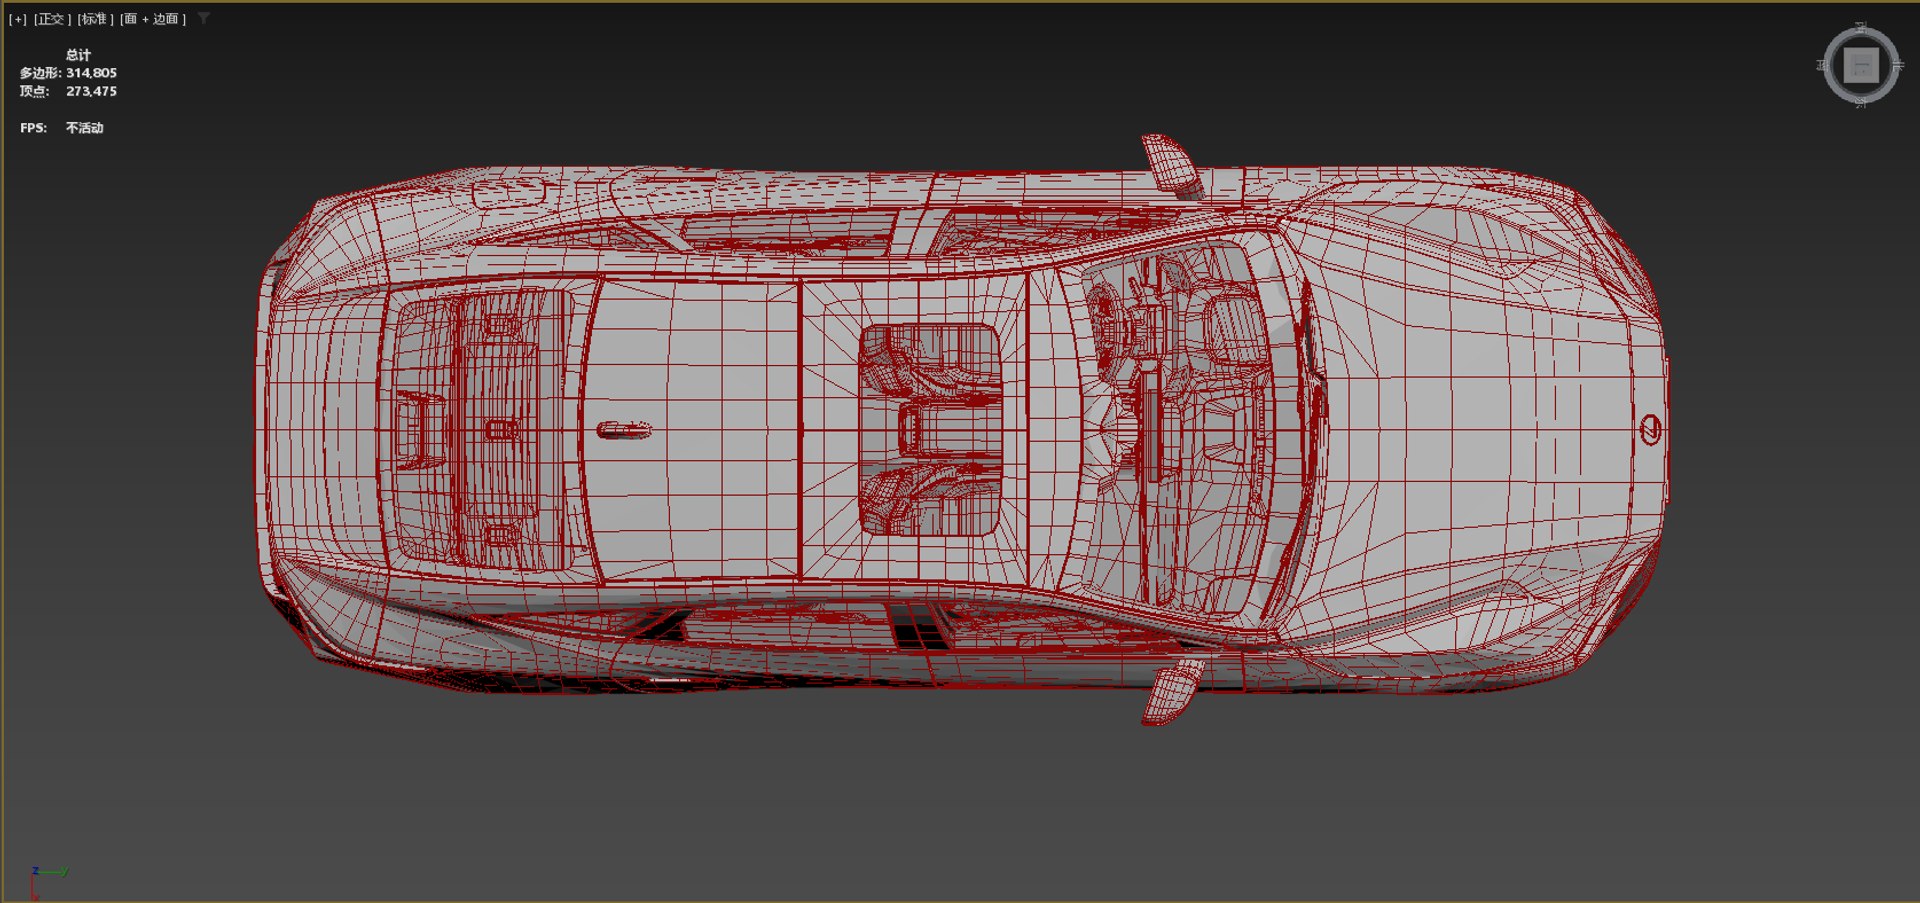Select the round emblem on the car's nose
The width and height of the screenshot is (1920, 903).
coord(1650,430)
